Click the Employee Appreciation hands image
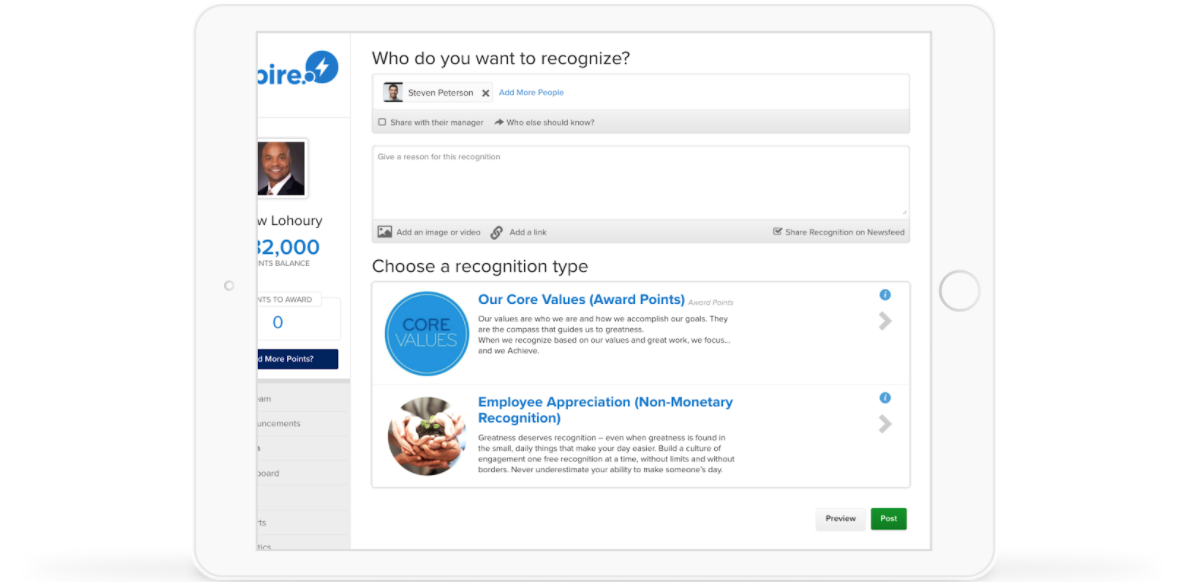 pos(426,435)
